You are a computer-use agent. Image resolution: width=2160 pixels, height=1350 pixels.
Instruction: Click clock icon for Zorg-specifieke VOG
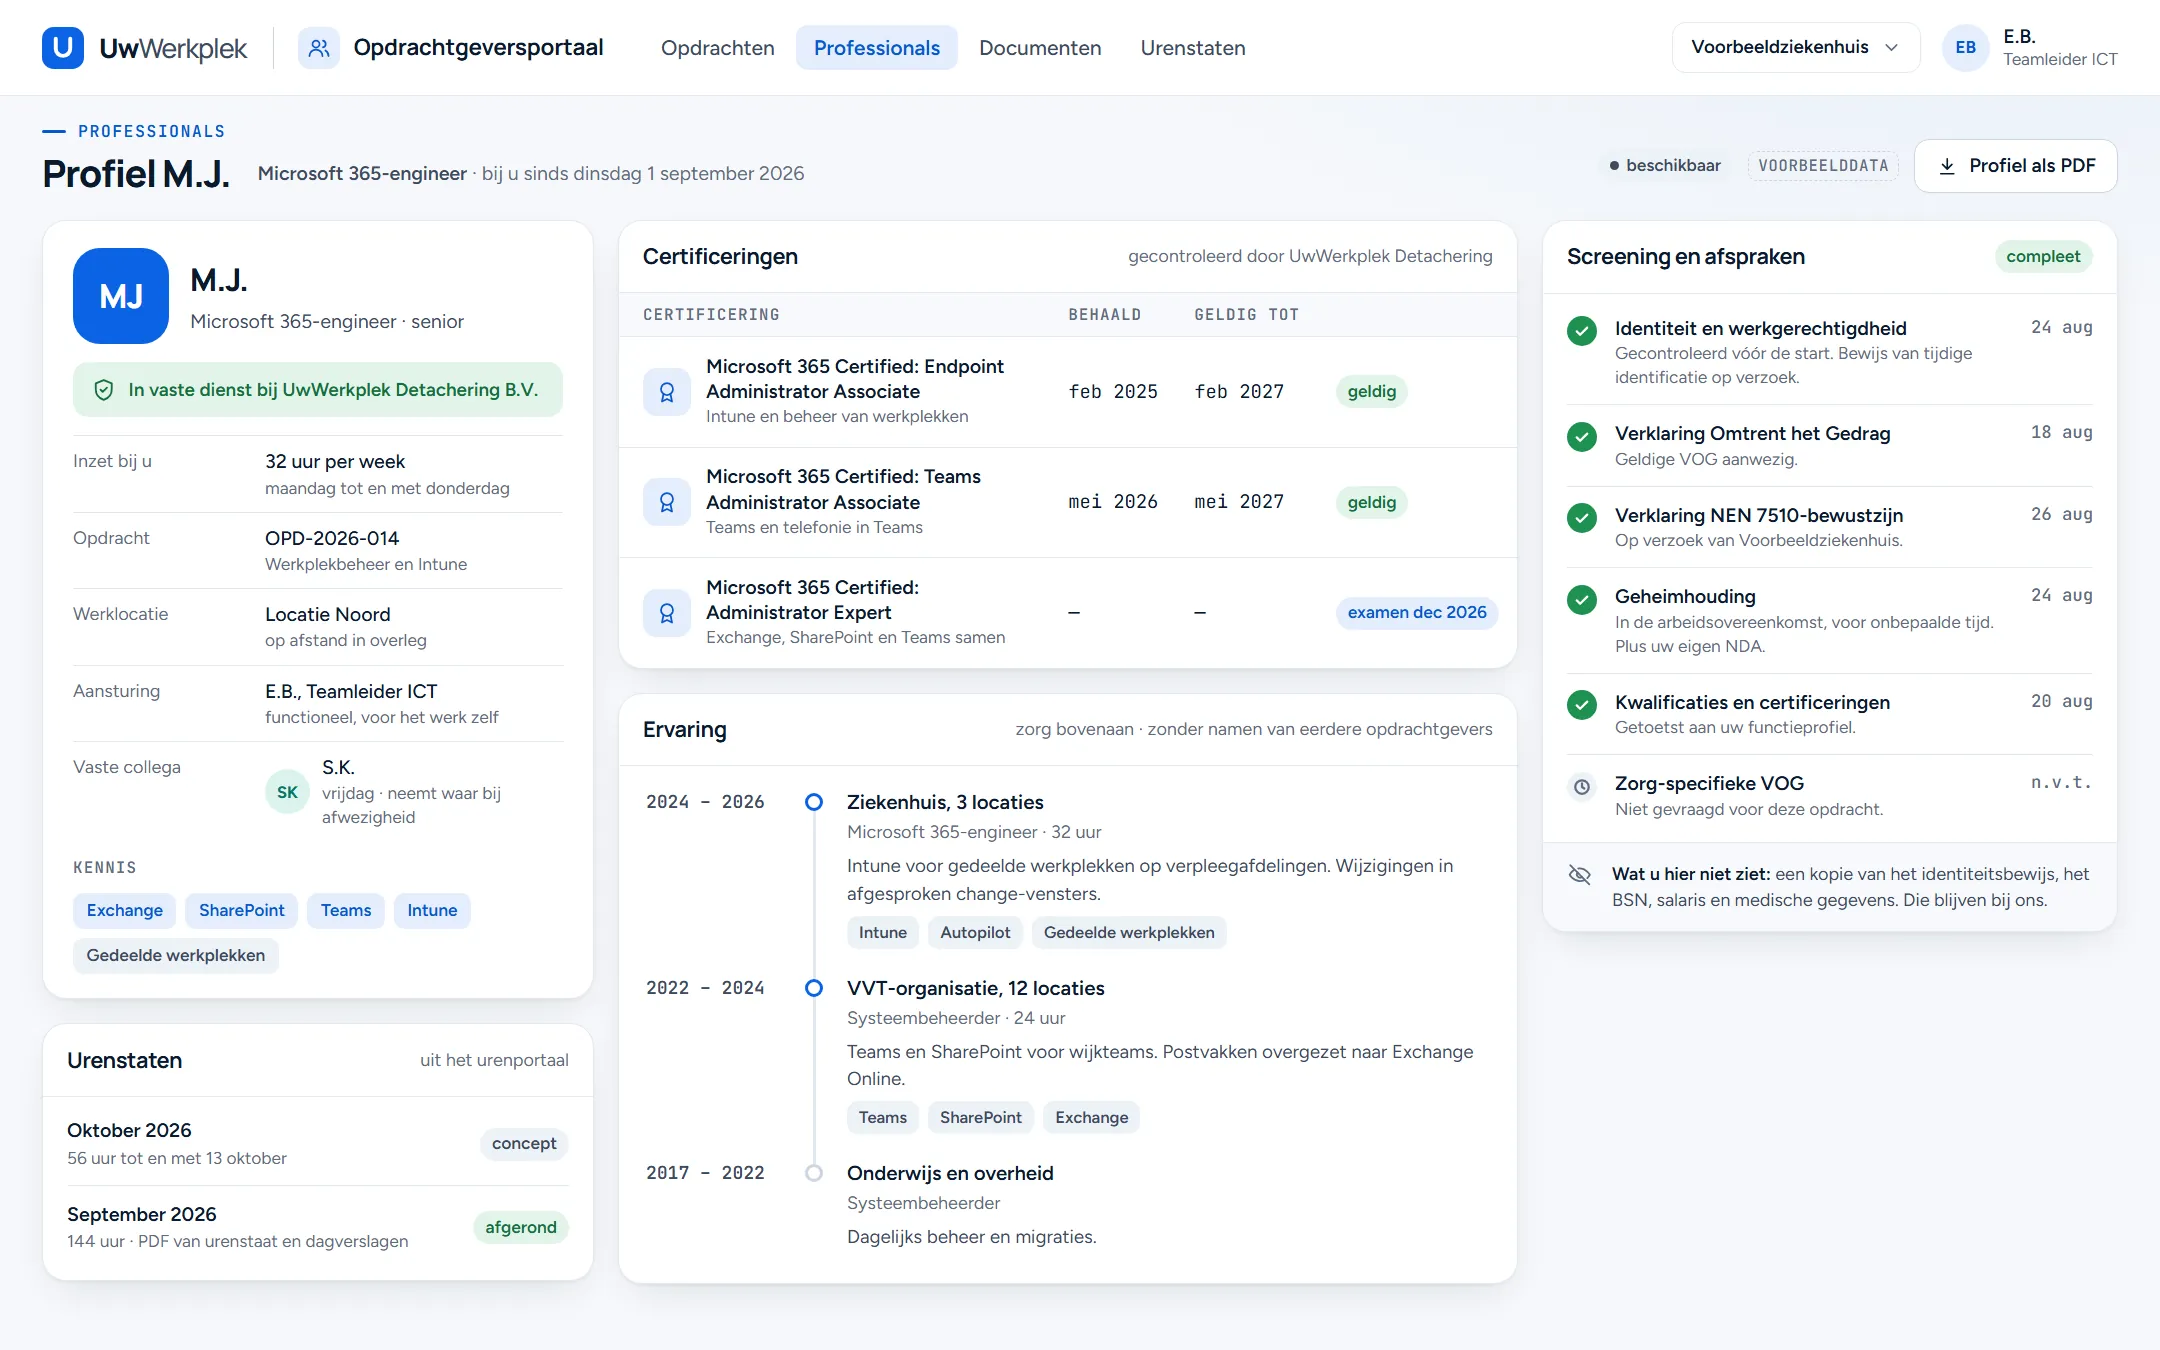[x=1582, y=786]
